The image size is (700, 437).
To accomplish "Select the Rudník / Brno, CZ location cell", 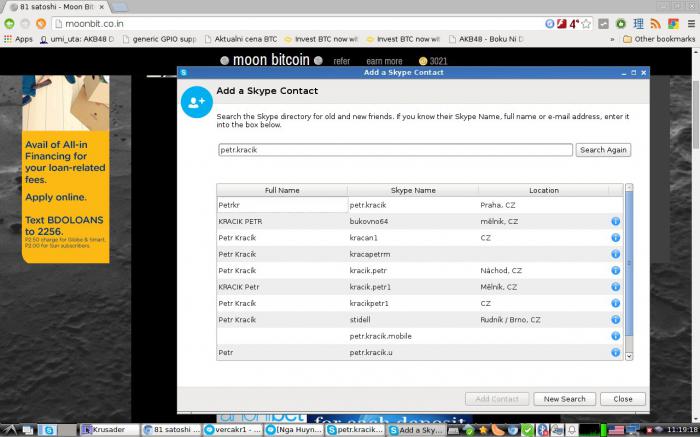I will (x=510, y=320).
